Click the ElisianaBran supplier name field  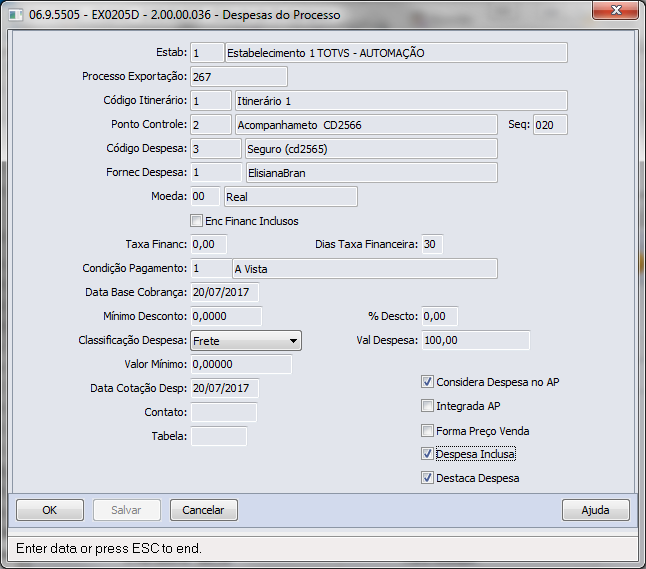[x=372, y=172]
